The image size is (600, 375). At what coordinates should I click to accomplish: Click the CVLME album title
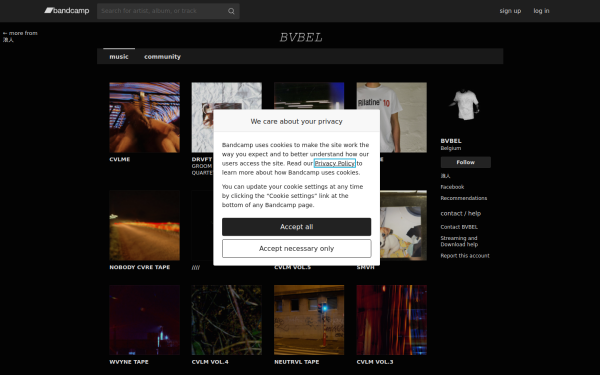click(x=120, y=159)
